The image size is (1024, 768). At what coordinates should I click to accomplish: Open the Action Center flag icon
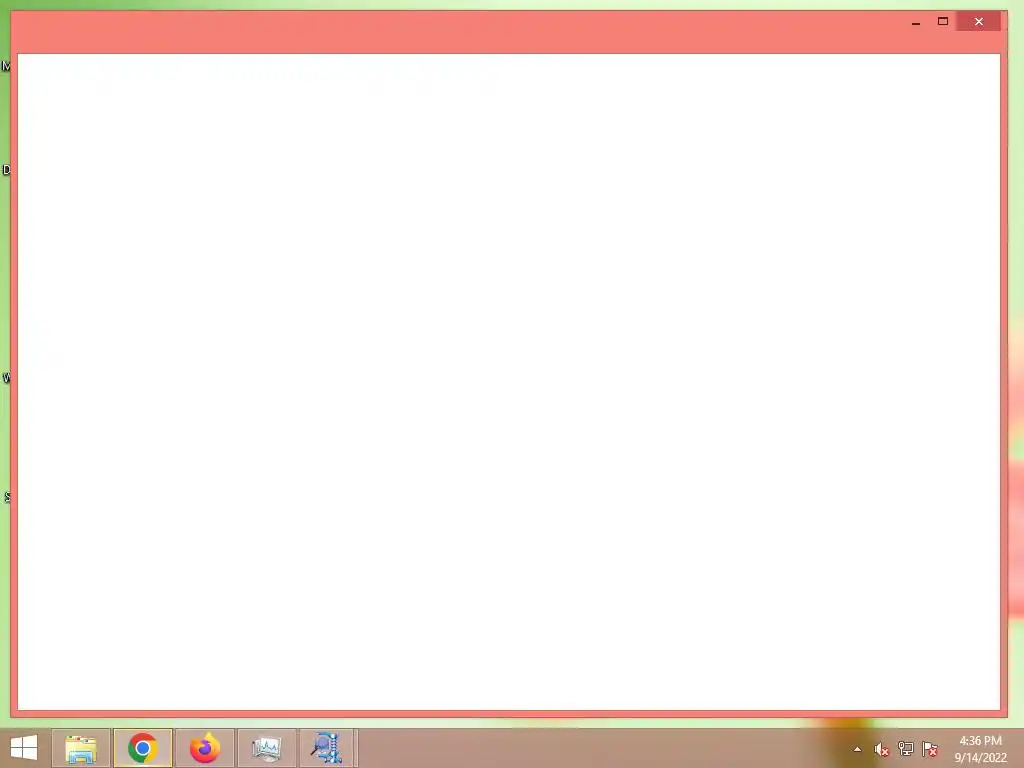929,749
